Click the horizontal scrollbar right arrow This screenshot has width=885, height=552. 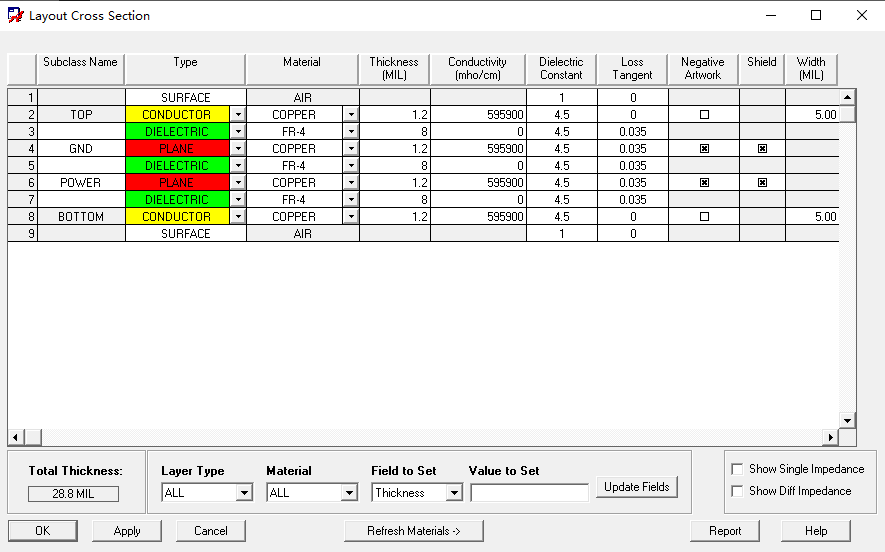click(x=830, y=437)
